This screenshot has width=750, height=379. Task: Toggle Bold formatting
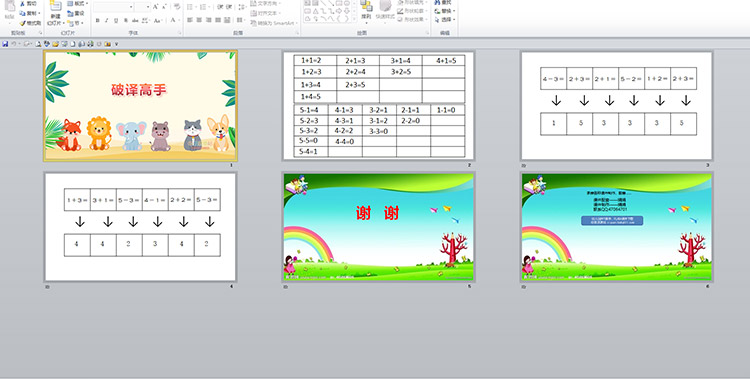pyautogui.click(x=98, y=21)
